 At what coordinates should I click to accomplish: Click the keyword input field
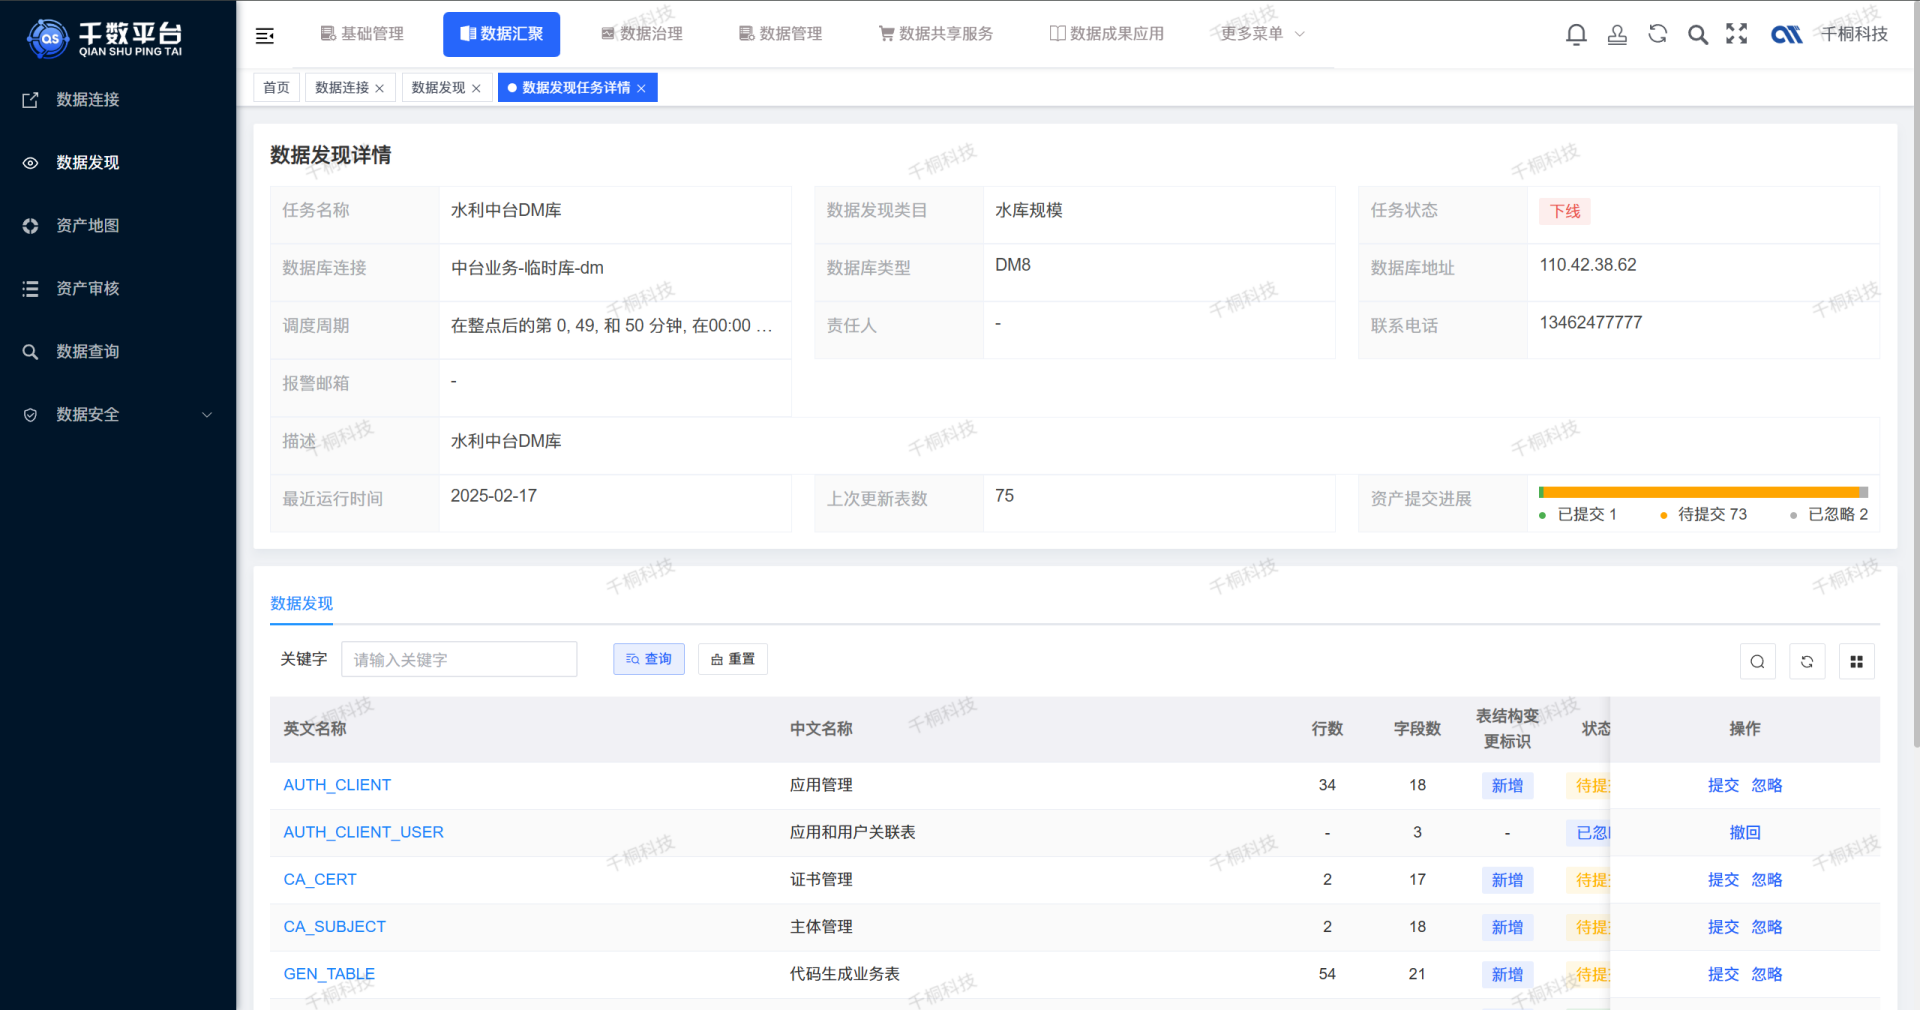(x=459, y=659)
